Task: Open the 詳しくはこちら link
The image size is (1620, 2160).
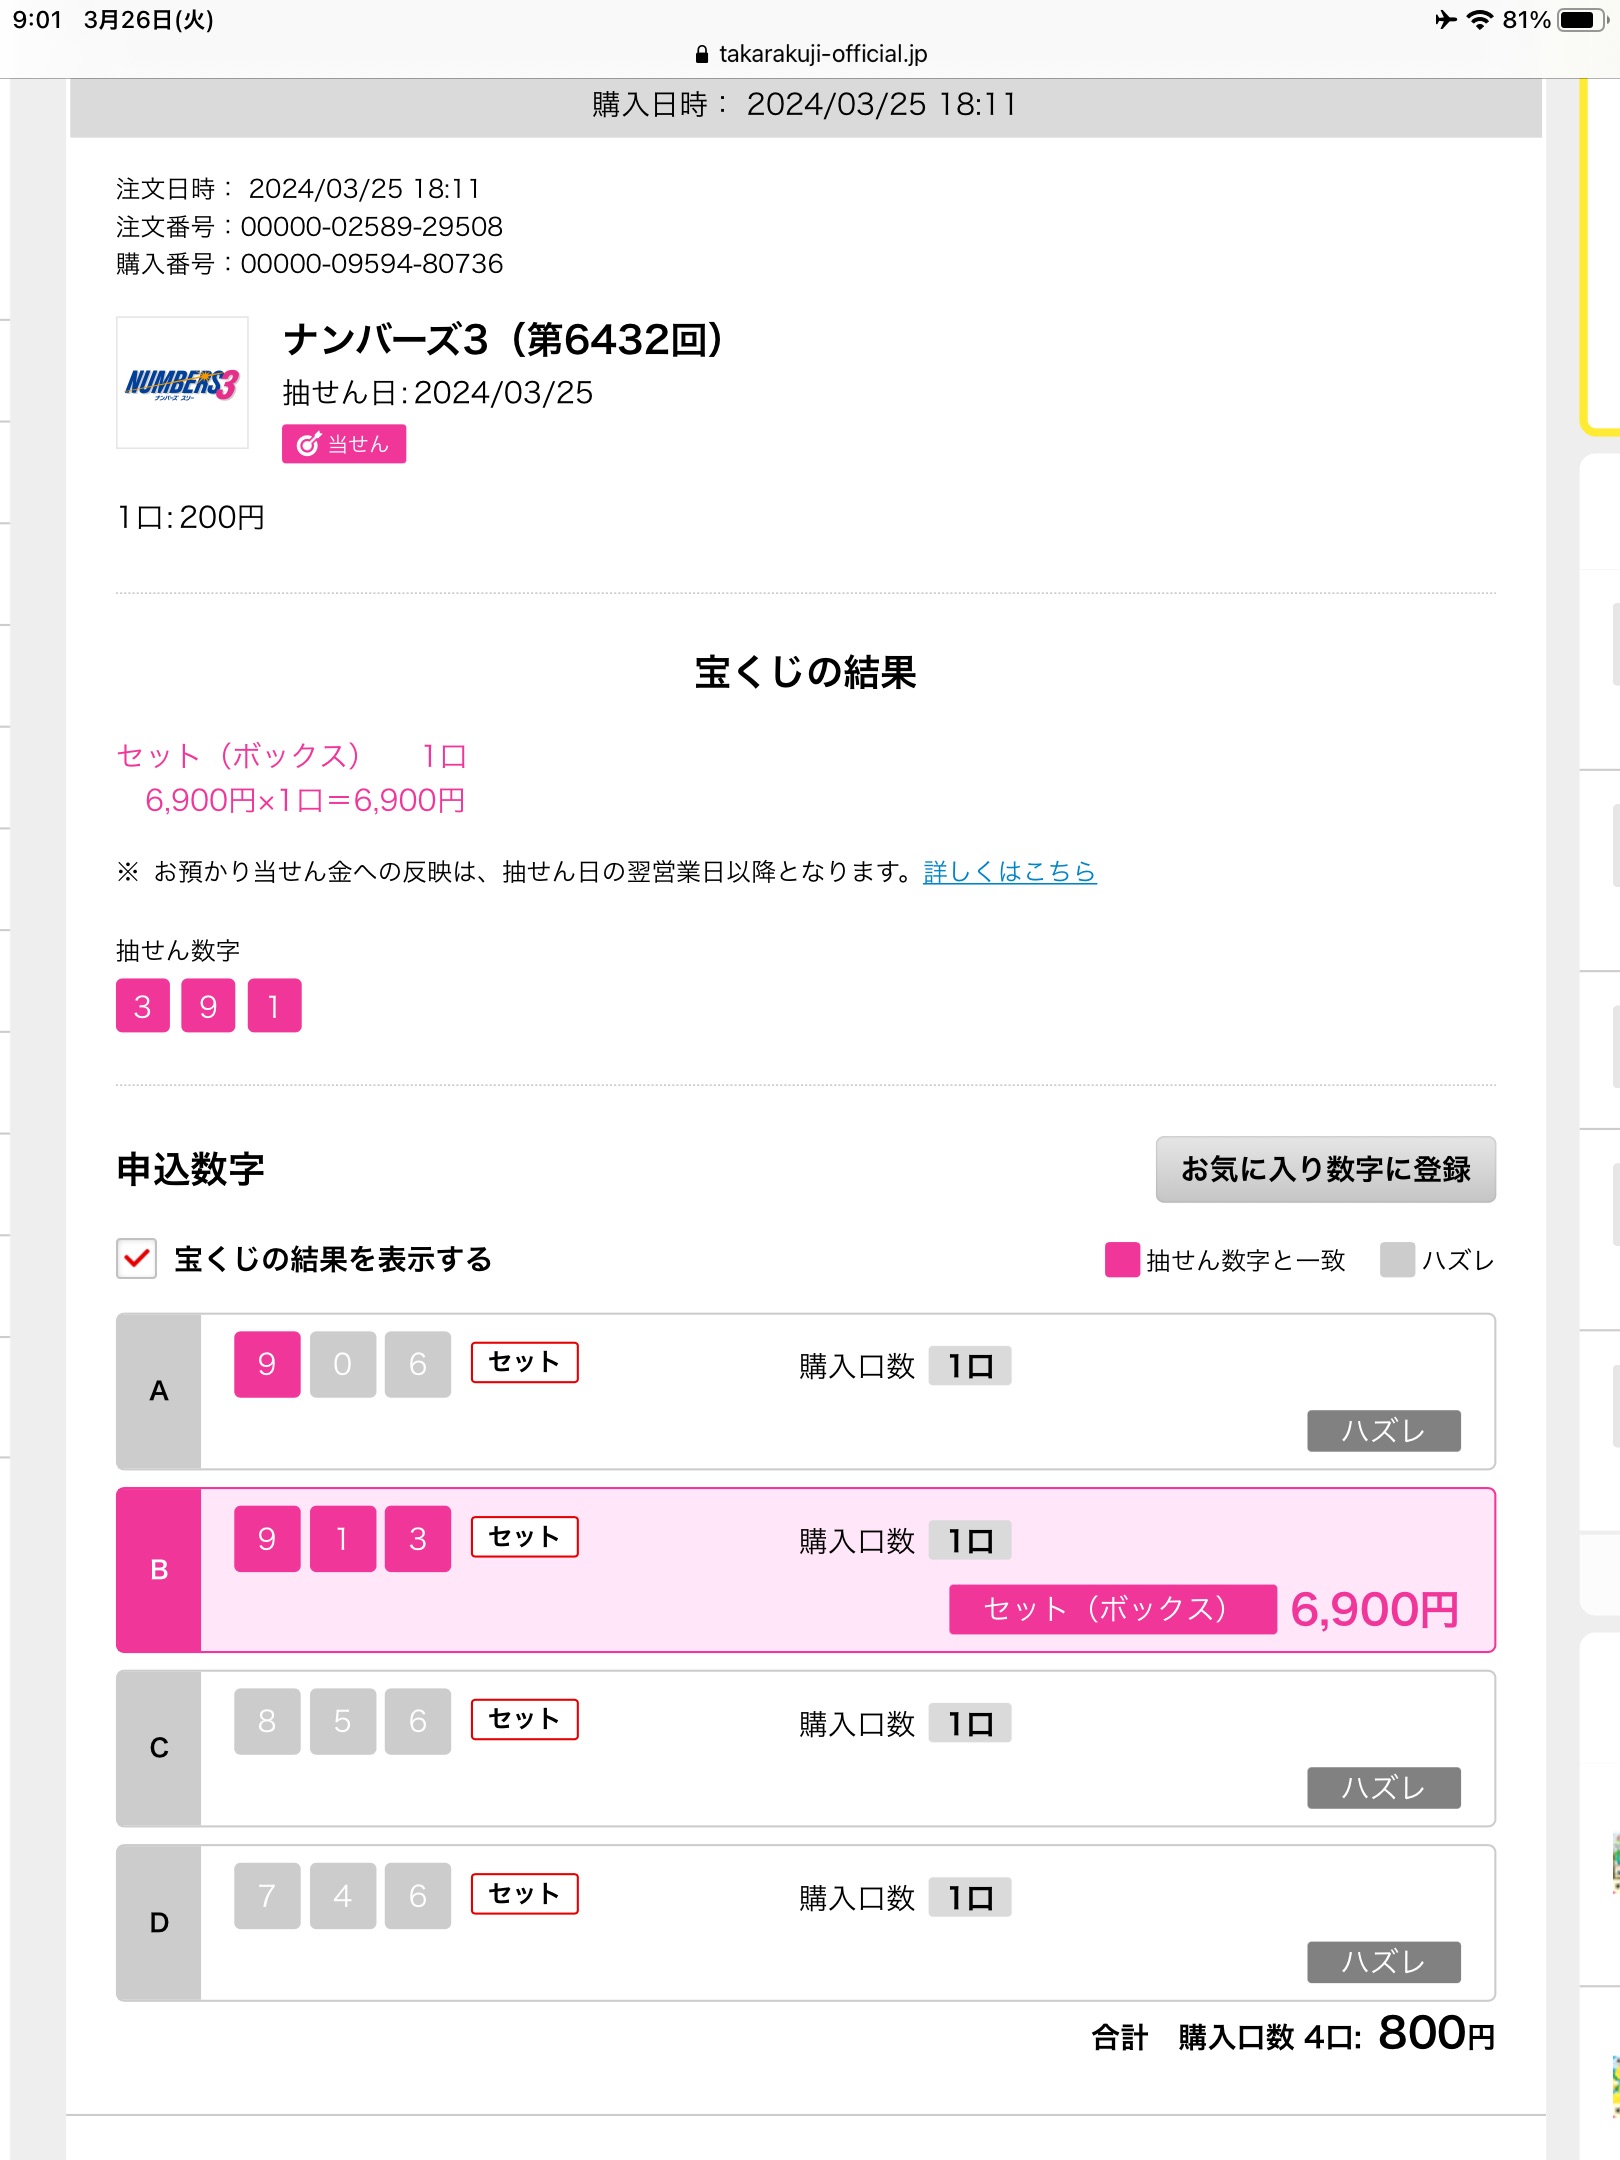Action: [x=1009, y=872]
